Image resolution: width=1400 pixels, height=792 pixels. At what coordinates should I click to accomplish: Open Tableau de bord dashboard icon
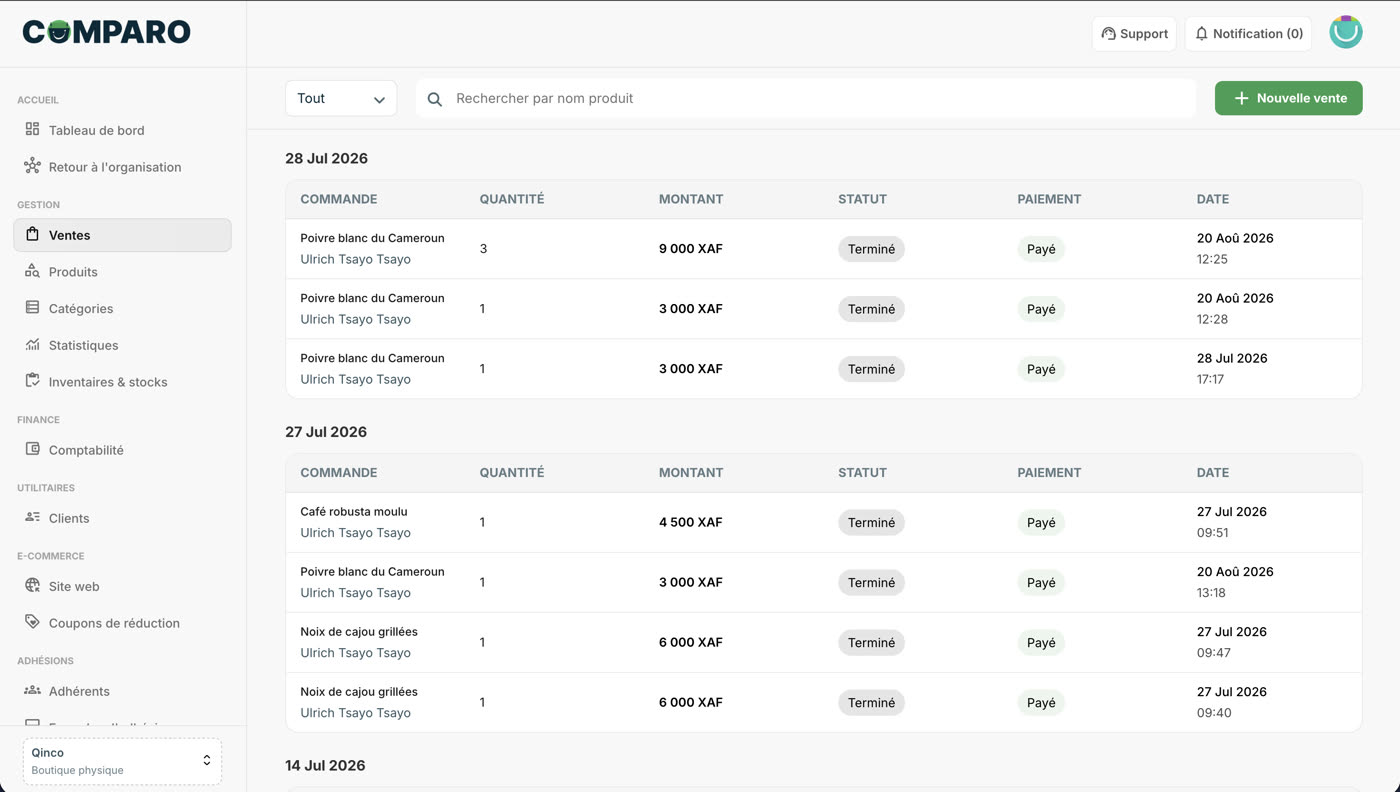click(32, 129)
